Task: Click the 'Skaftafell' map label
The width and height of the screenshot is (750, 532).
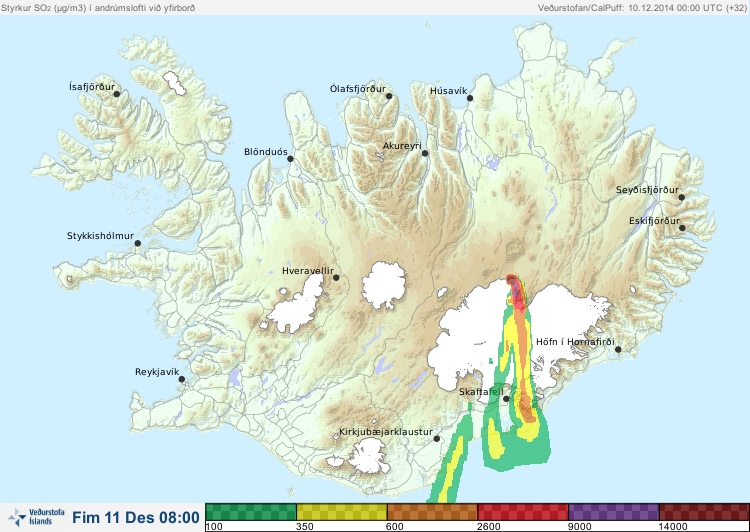Action: click(481, 392)
